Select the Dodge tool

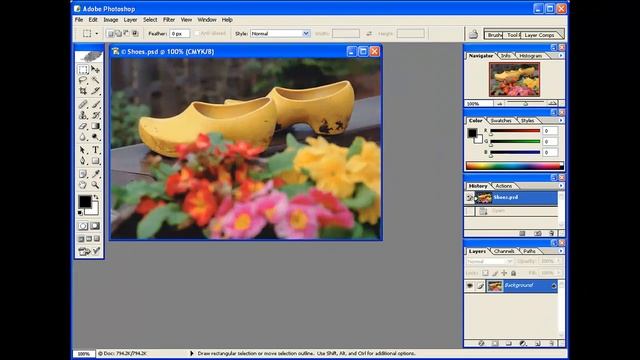[95, 137]
